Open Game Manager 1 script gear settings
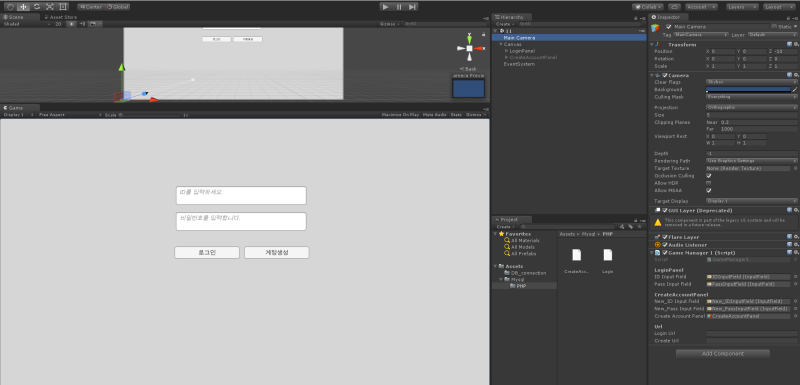This screenshot has height=385, width=800. [796, 252]
